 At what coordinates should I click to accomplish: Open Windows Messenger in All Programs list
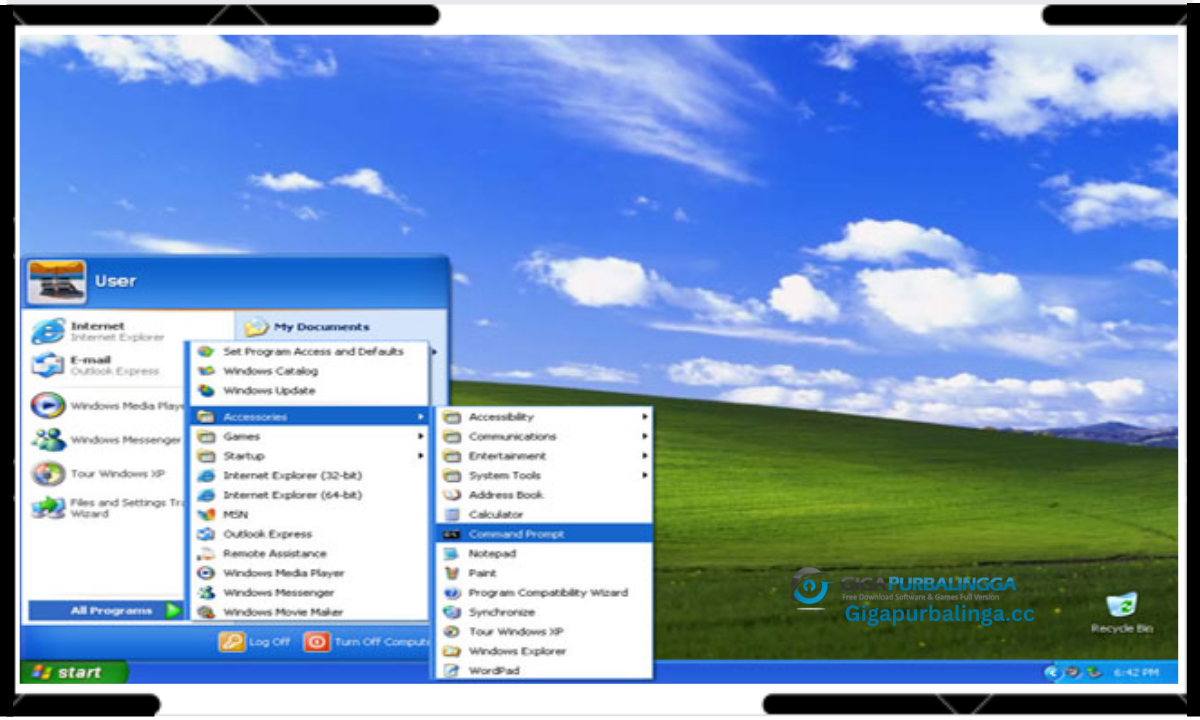click(x=310, y=592)
